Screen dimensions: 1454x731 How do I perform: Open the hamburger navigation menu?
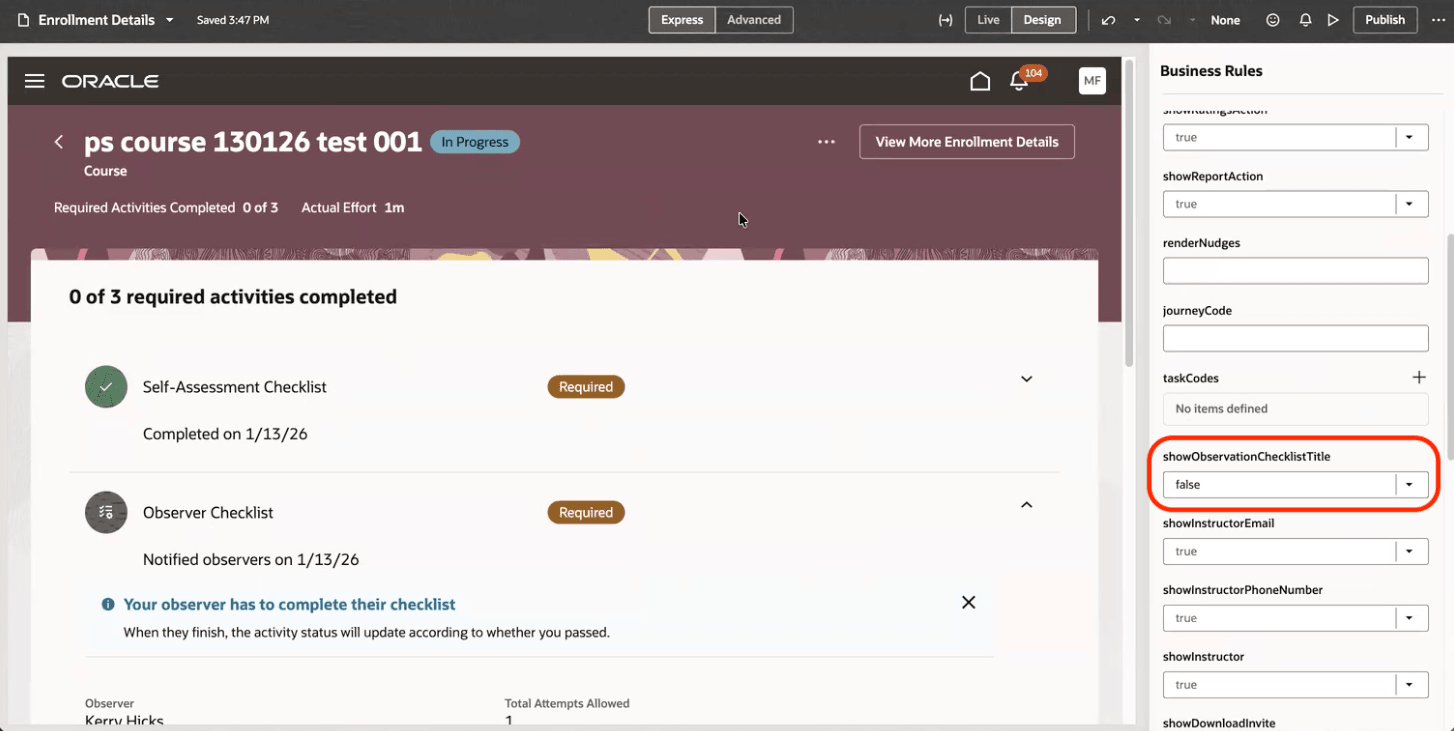(x=34, y=81)
